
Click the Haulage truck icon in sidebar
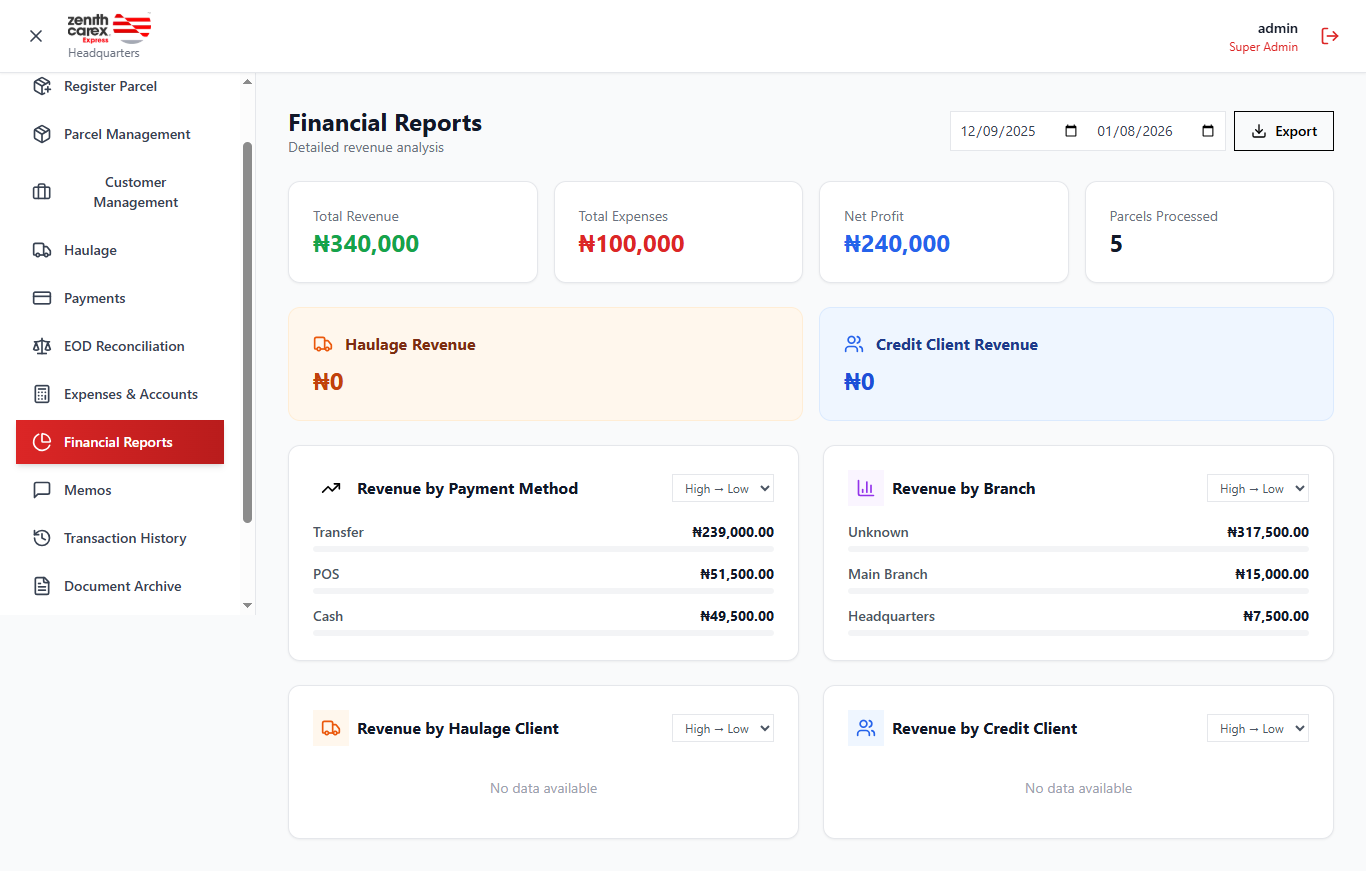(42, 250)
